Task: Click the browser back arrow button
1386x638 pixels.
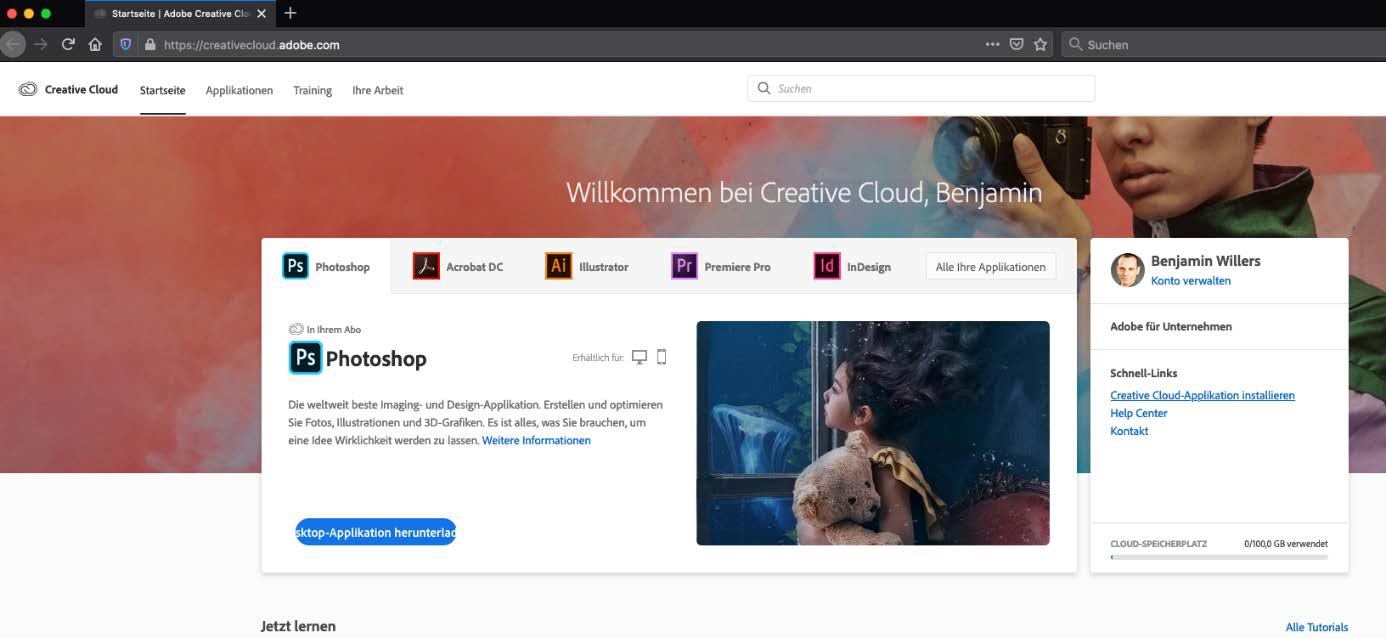Action: [12, 44]
